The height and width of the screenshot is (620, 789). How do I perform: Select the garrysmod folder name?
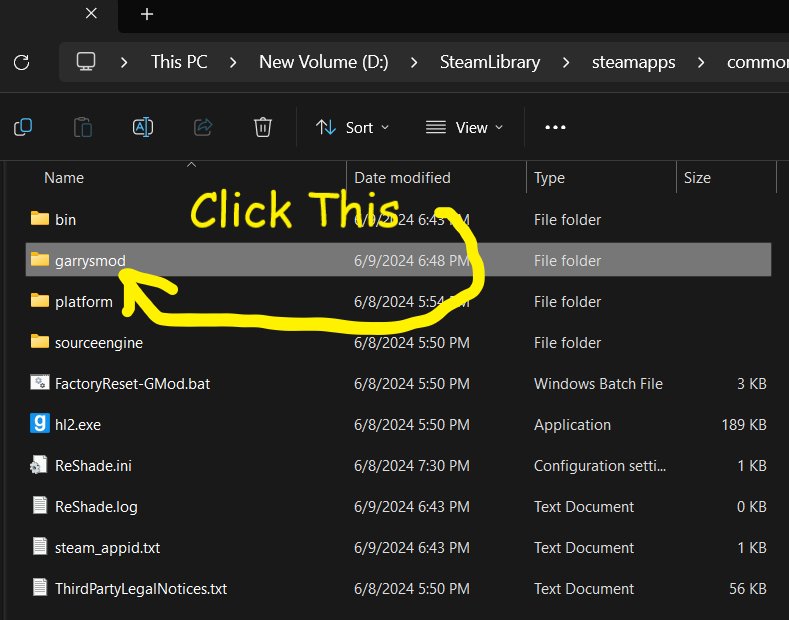tap(90, 261)
